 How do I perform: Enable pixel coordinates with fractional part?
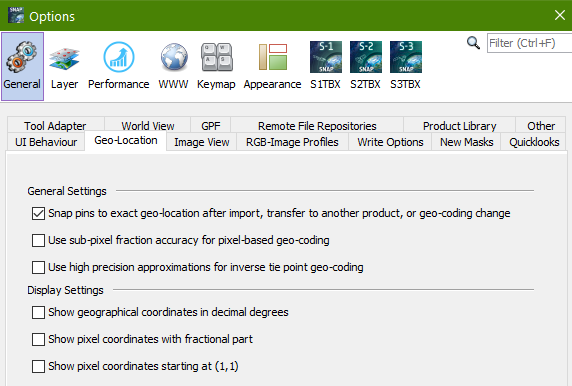tap(38, 339)
